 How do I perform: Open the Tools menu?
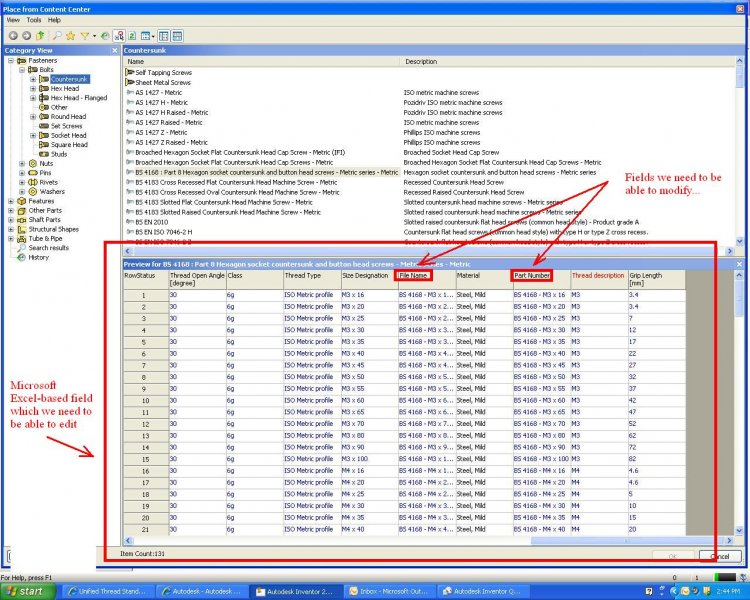[x=34, y=19]
